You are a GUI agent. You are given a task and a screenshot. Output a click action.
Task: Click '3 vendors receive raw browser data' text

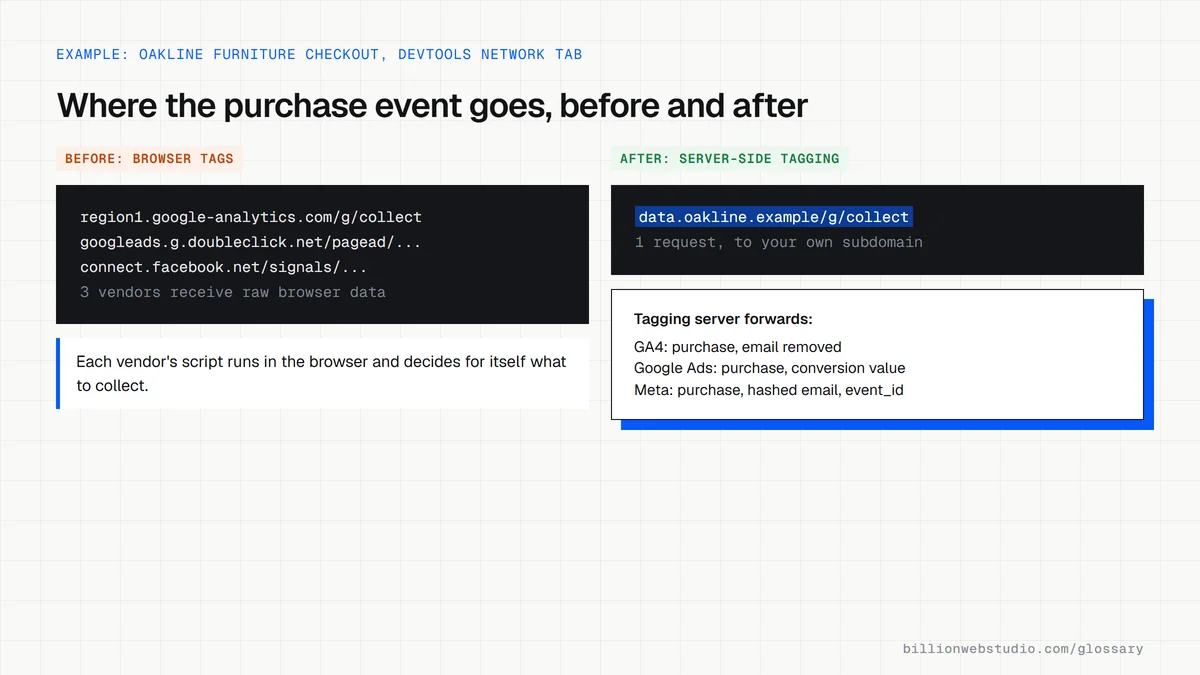[x=233, y=292]
